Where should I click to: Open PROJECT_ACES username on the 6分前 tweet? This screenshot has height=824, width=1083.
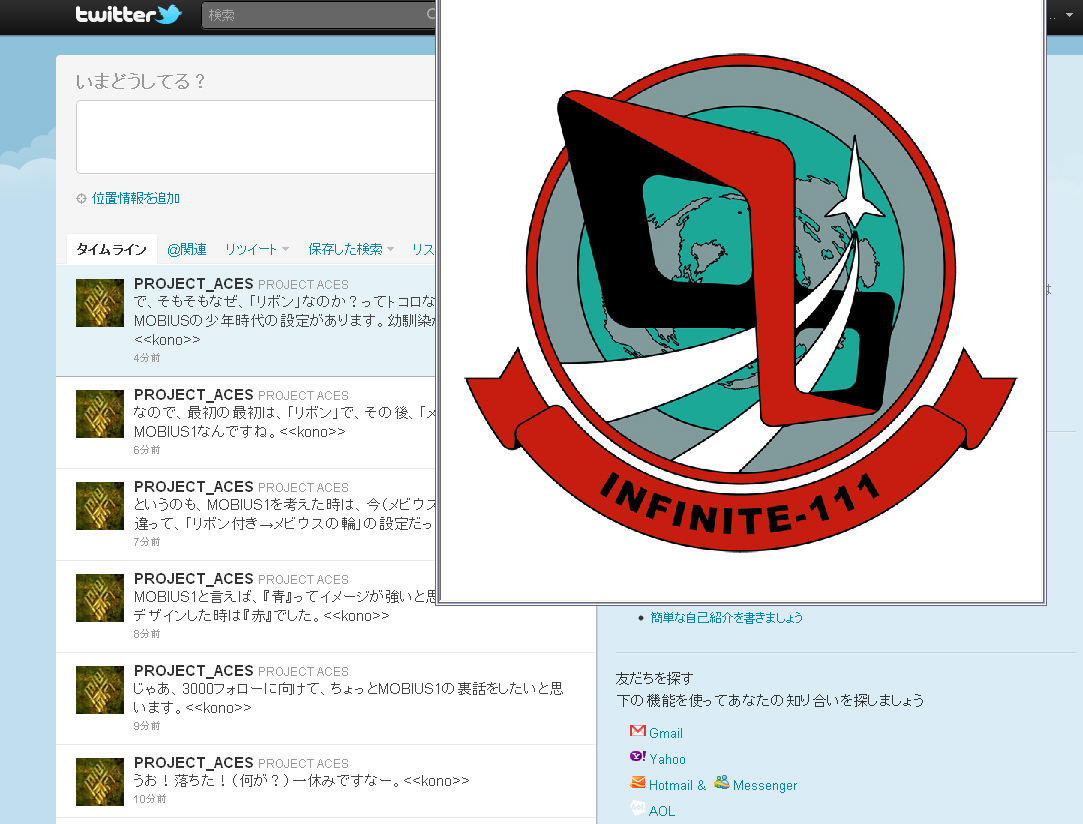193,395
